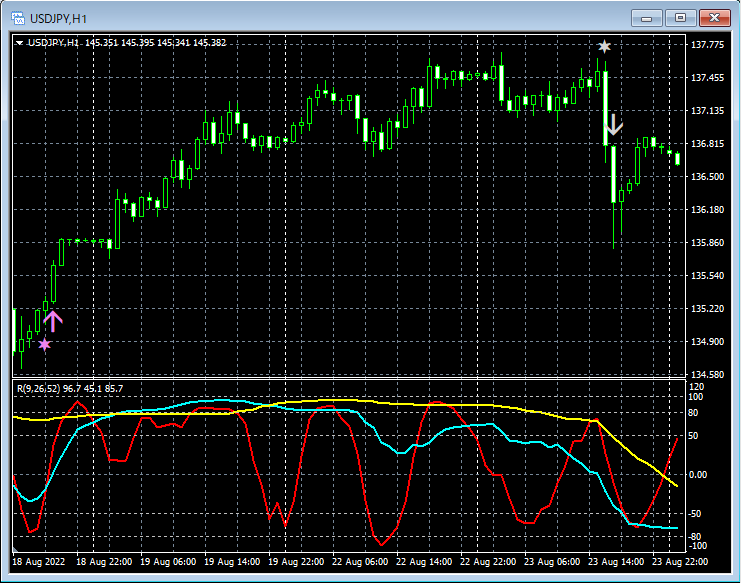Click the 137.775 price axis label
This screenshot has height=583, width=742.
tap(707, 45)
